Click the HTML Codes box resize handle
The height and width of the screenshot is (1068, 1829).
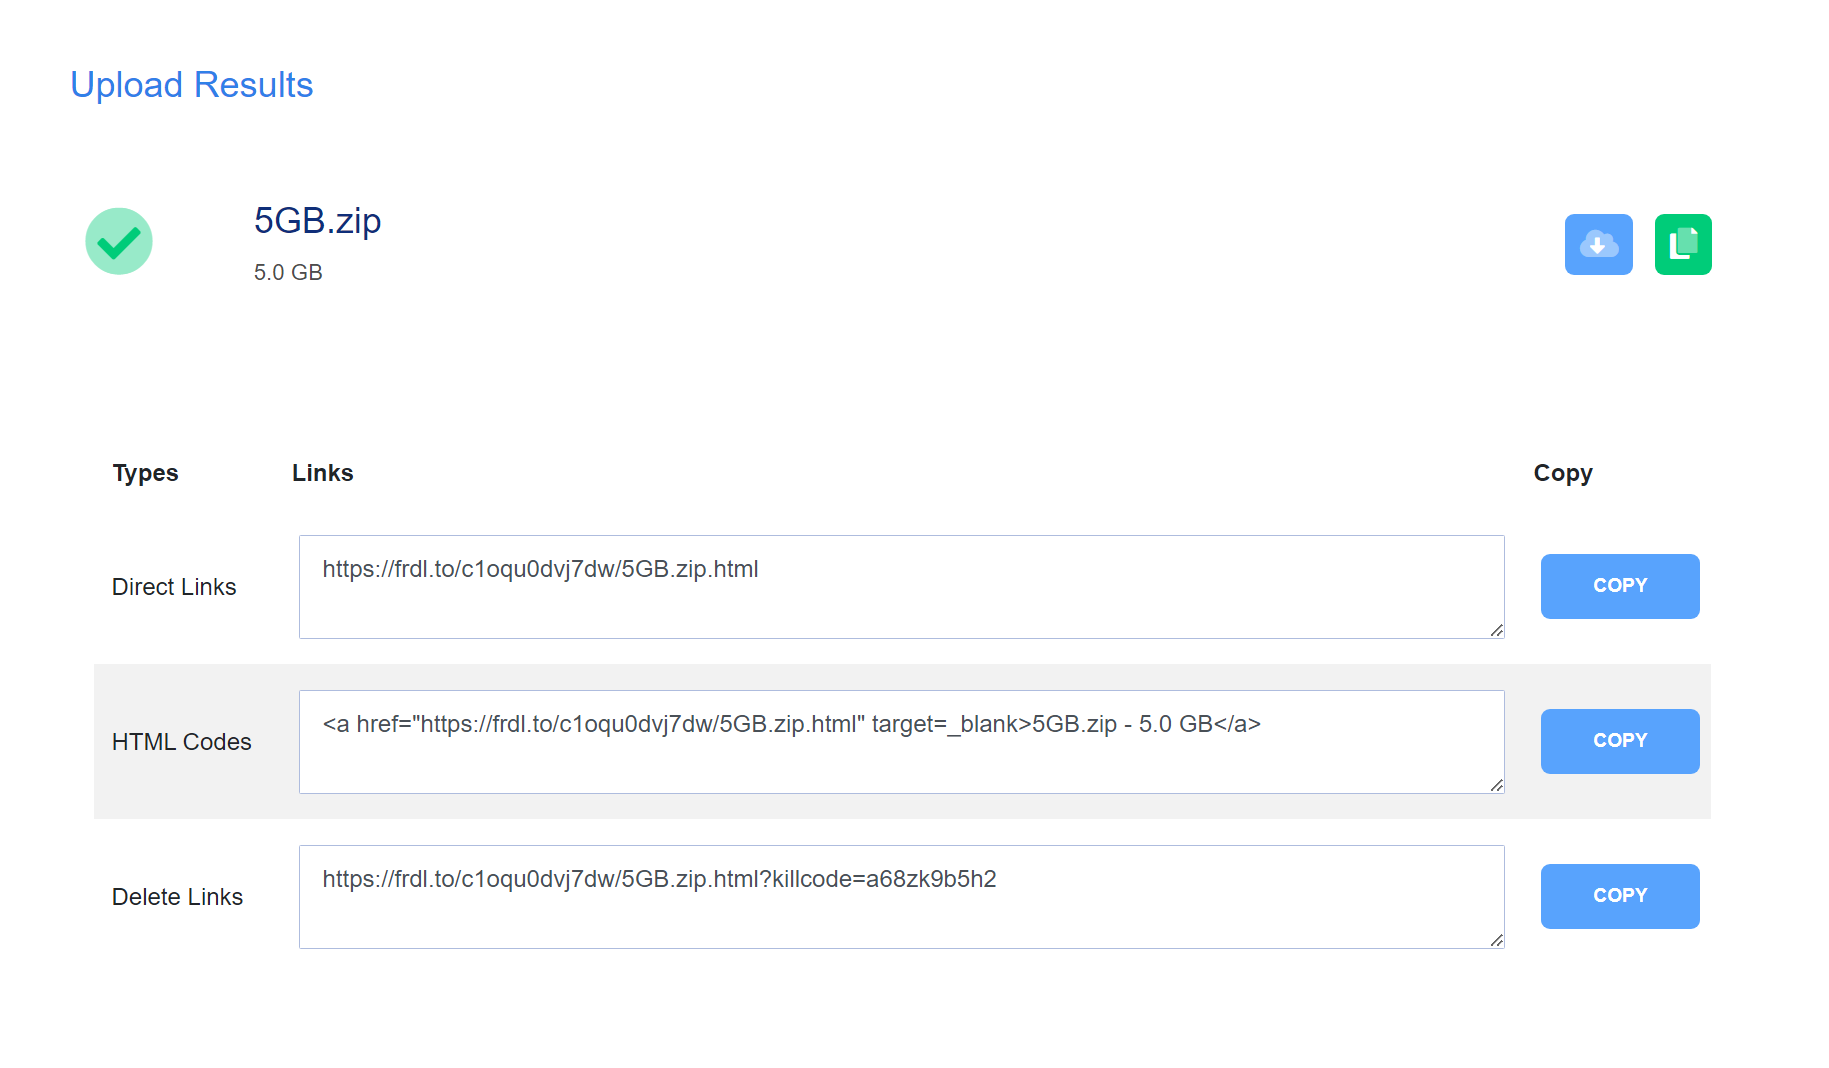1496,785
